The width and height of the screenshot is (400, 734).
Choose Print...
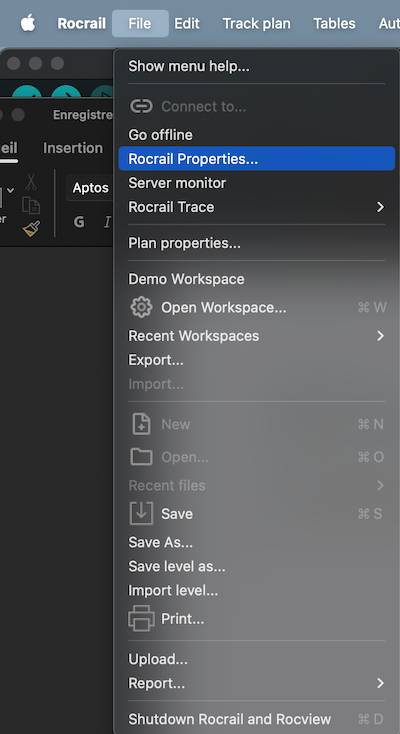257,619
